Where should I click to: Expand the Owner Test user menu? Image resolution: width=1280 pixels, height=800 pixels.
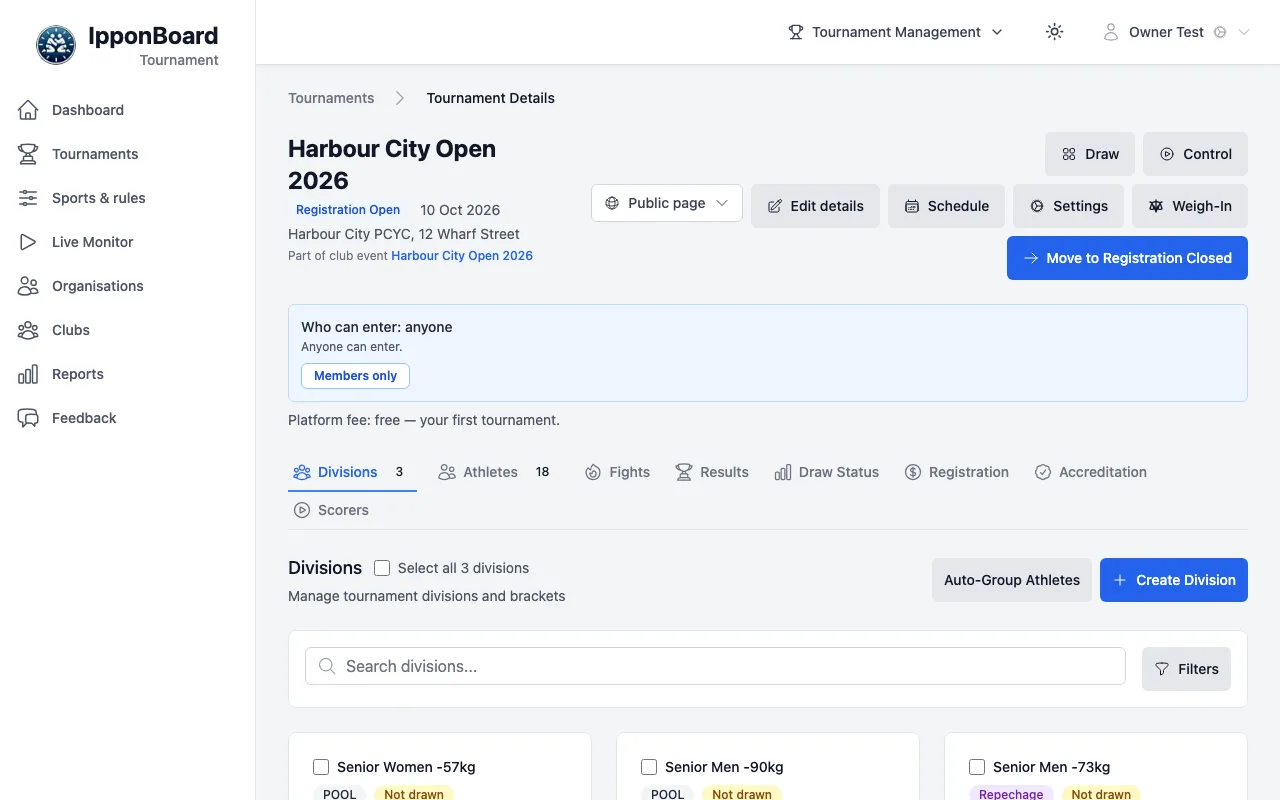point(1176,32)
